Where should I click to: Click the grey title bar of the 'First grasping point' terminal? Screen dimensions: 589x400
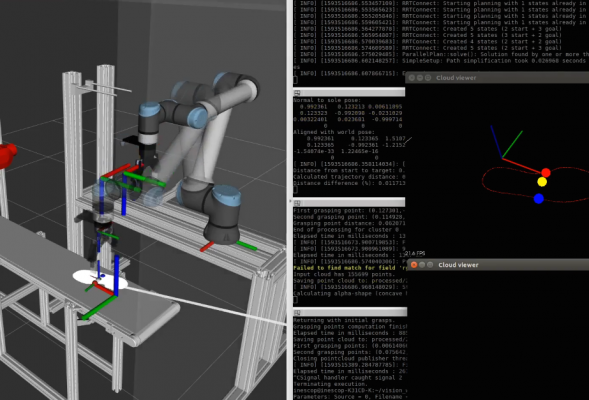coord(349,202)
